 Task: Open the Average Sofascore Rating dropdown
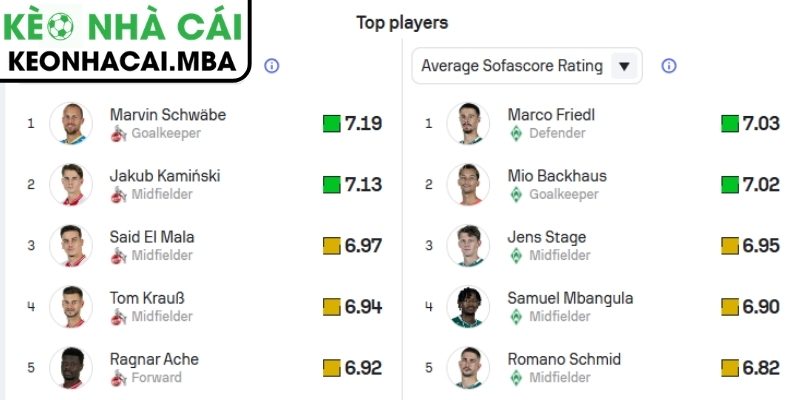[512, 66]
